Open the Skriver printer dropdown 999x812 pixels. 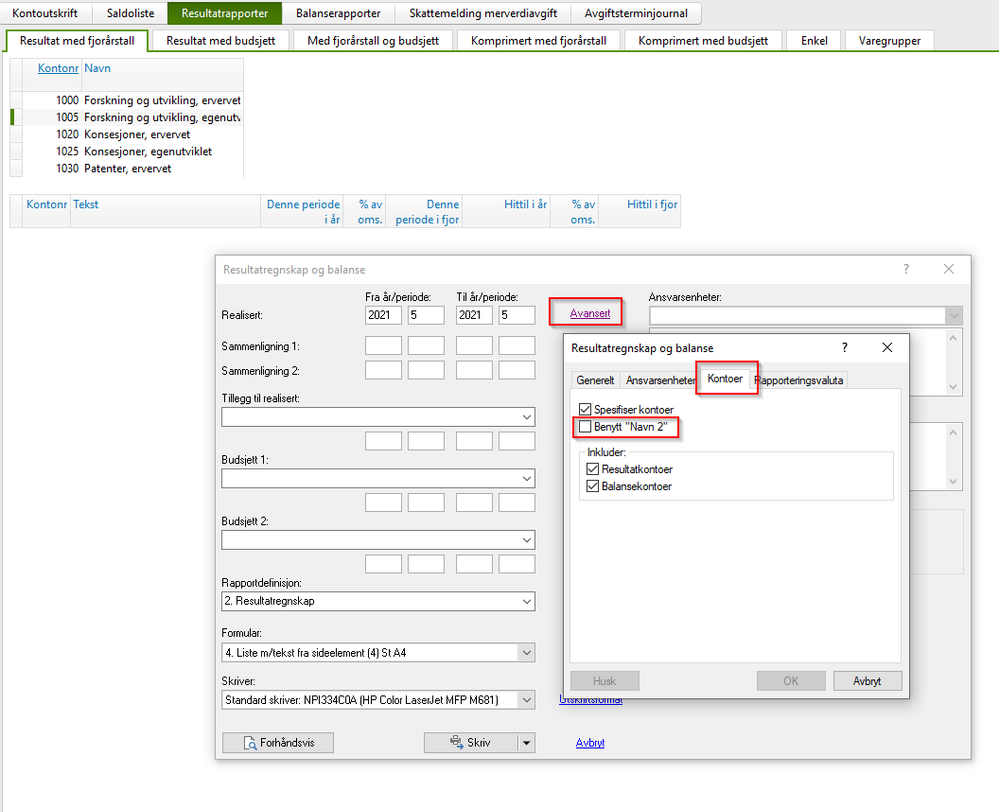pyautogui.click(x=526, y=700)
